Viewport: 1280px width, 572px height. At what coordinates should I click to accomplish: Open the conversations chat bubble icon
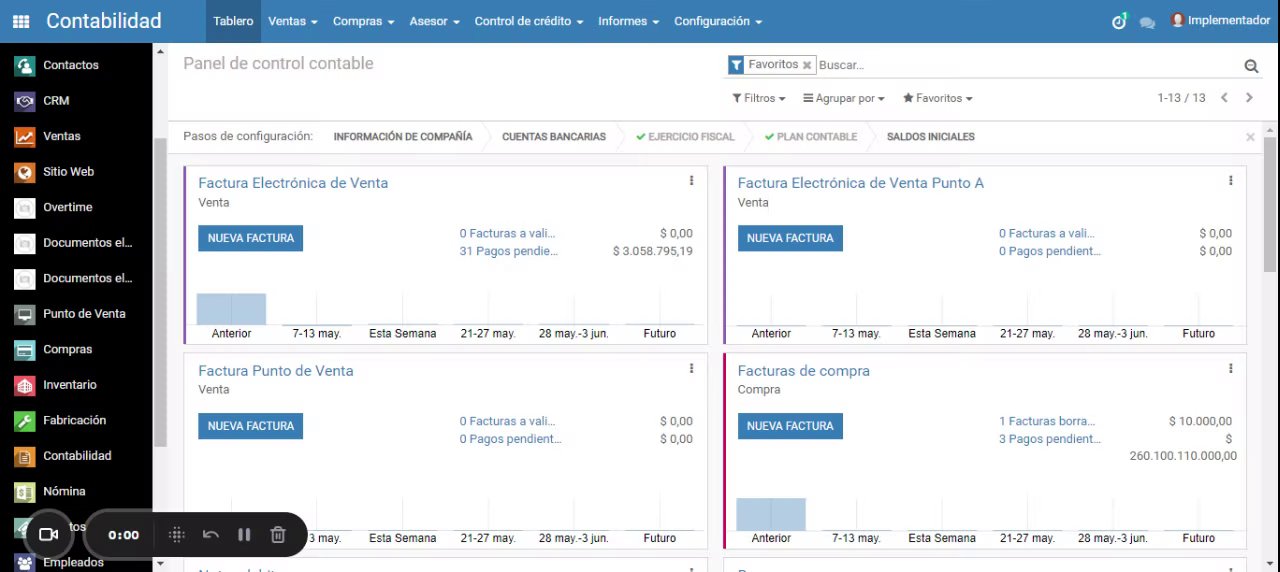coord(1147,22)
